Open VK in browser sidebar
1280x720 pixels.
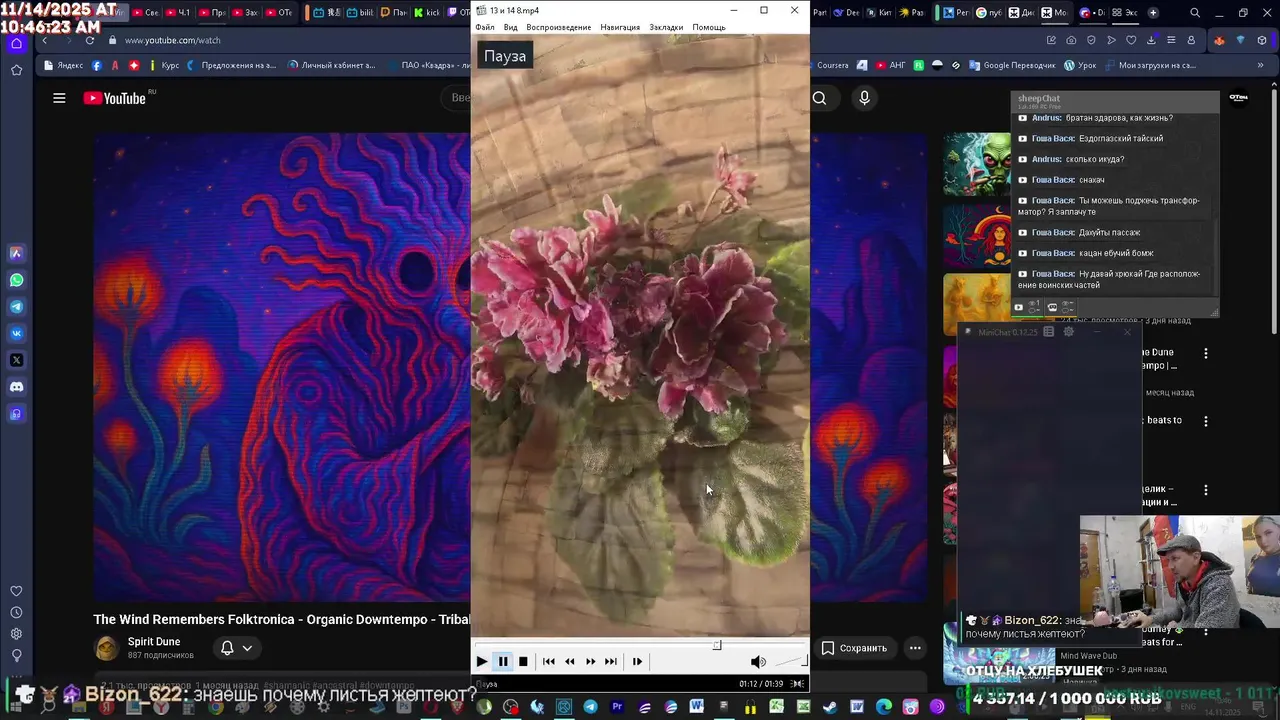point(16,333)
